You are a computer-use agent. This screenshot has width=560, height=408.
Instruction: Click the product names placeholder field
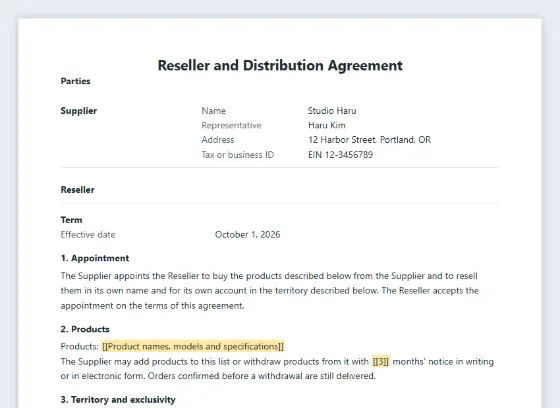click(x=193, y=347)
